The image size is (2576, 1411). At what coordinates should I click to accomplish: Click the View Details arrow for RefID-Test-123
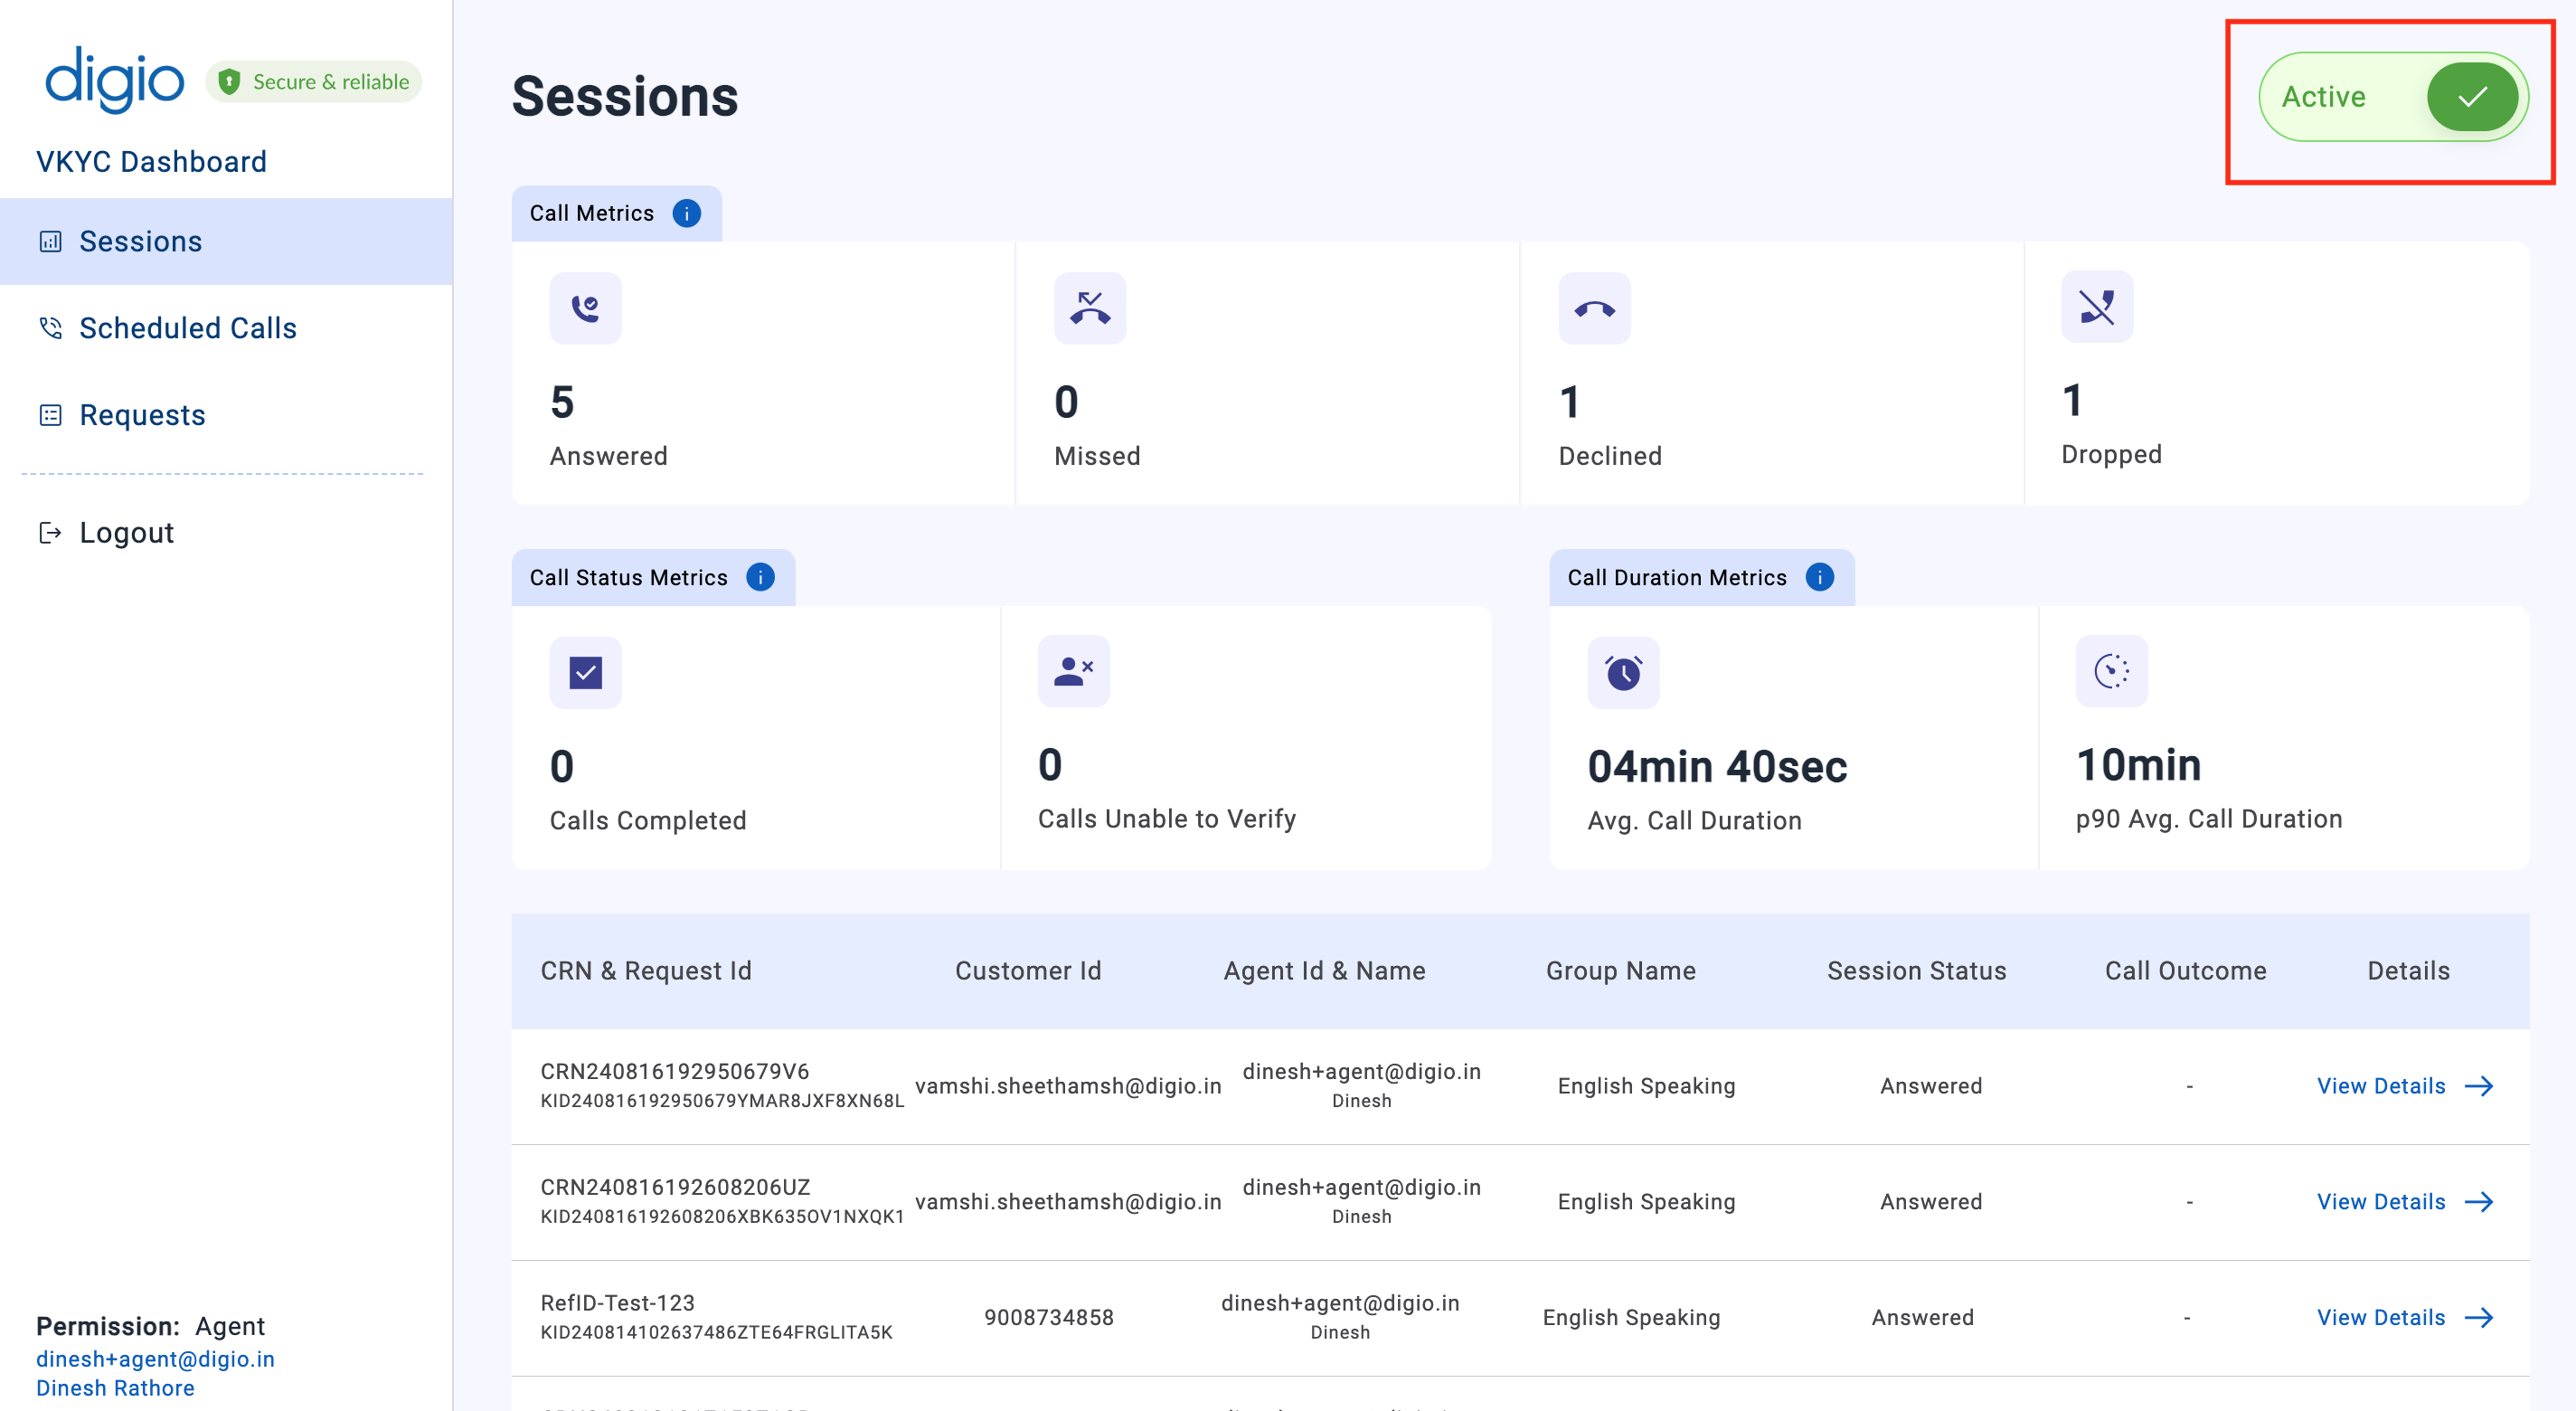click(2480, 1317)
